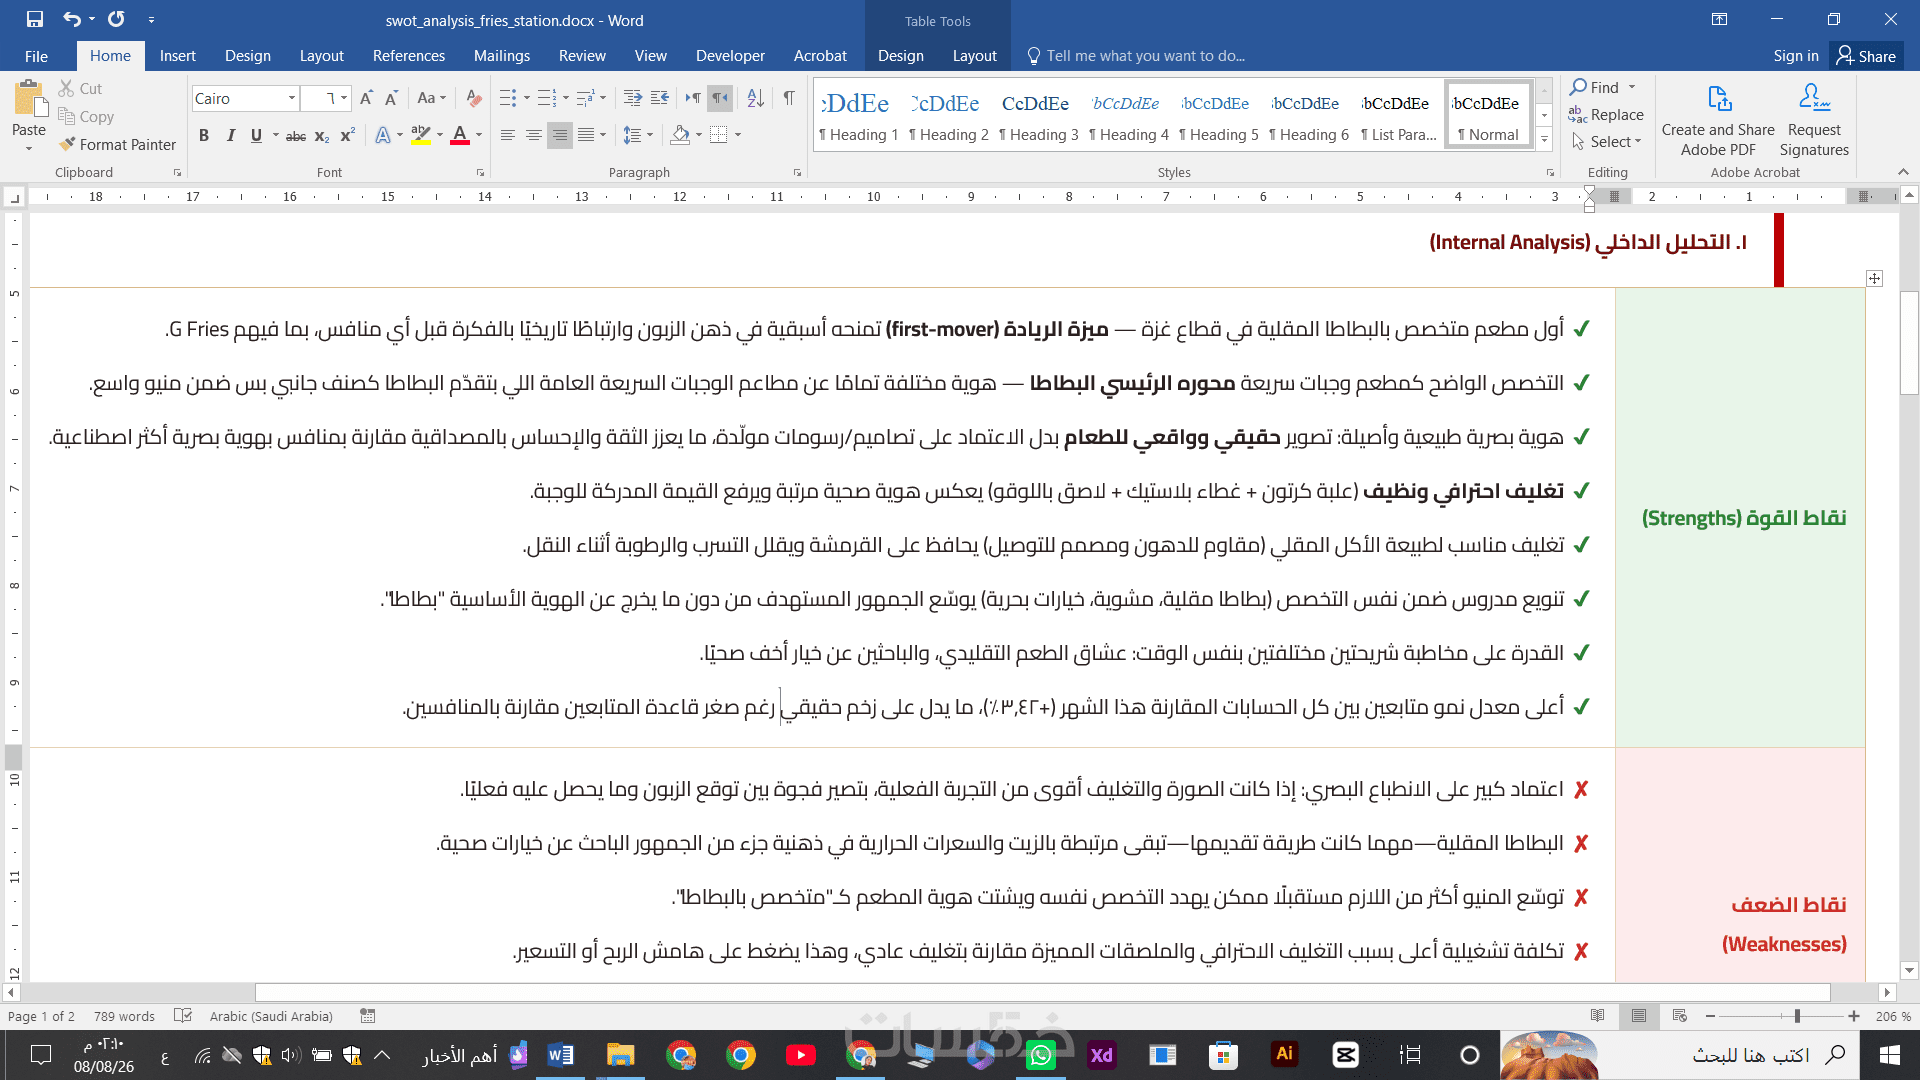Screen dimensions: 1920x1080
Task: Undo the last action
Action: pyautogui.click(x=72, y=19)
